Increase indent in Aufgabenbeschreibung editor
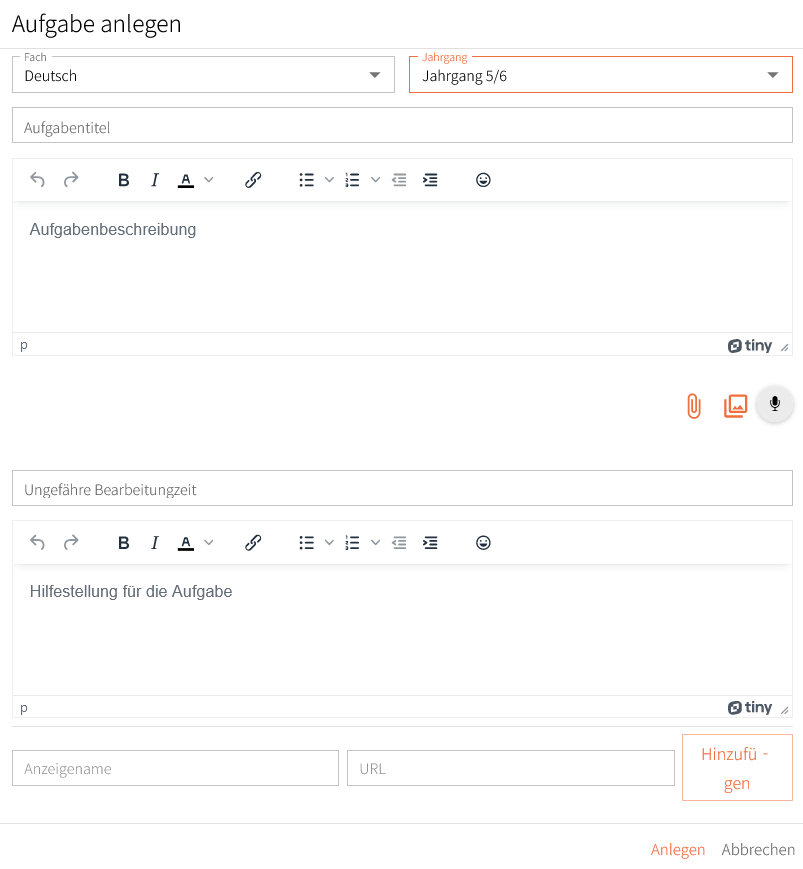This screenshot has width=803, height=869. click(430, 180)
